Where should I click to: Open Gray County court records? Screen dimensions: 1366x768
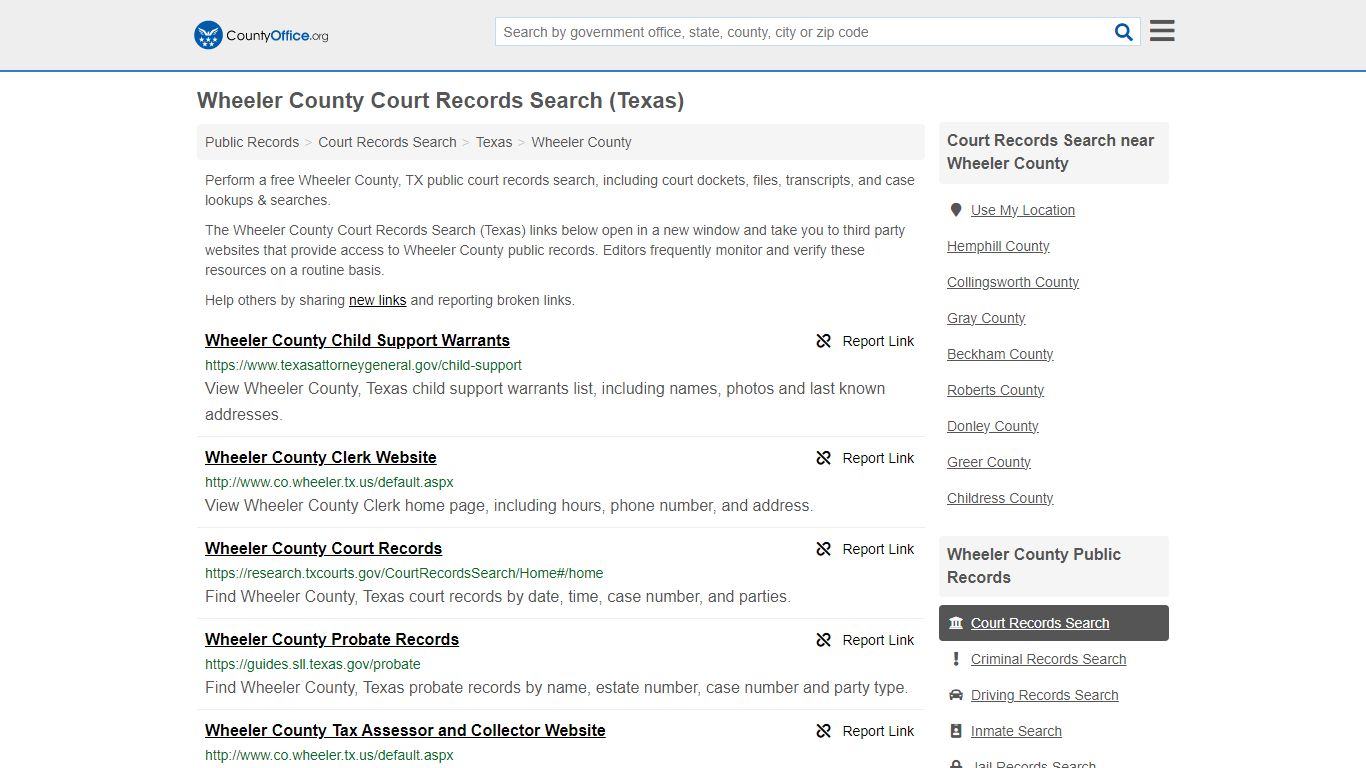986,318
